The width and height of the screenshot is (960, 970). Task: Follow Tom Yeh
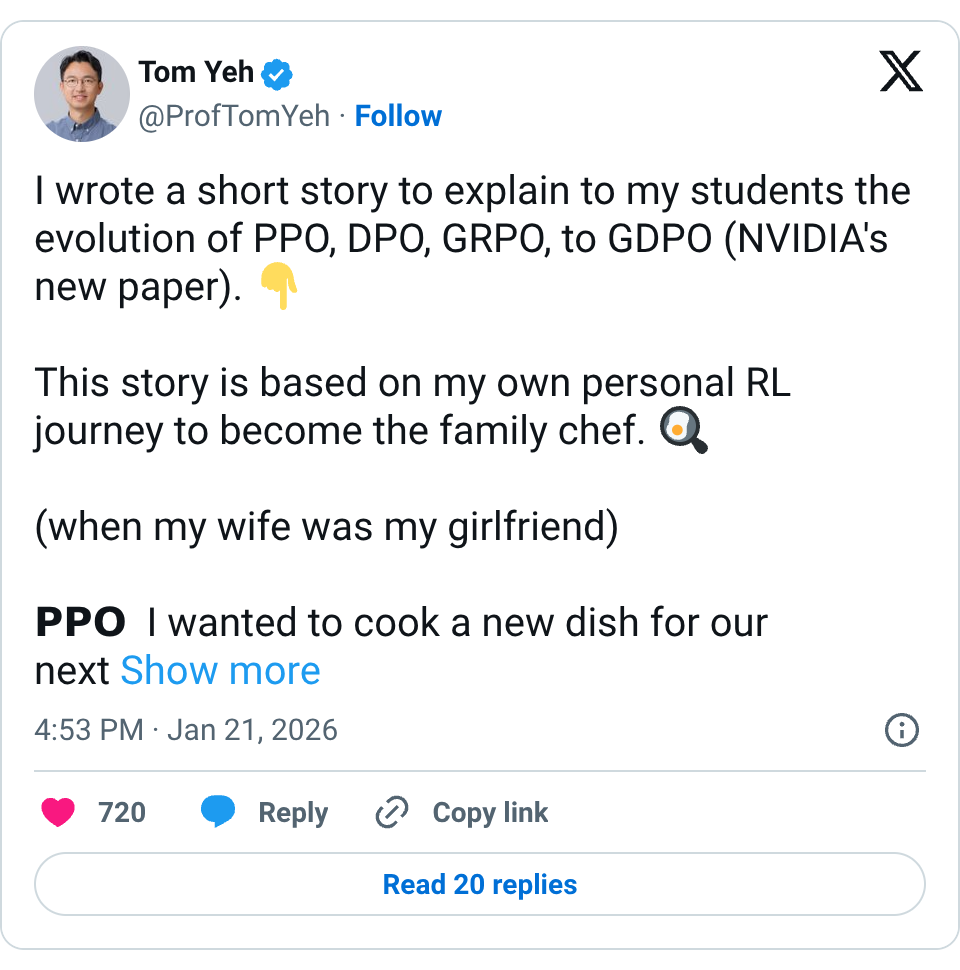(398, 116)
